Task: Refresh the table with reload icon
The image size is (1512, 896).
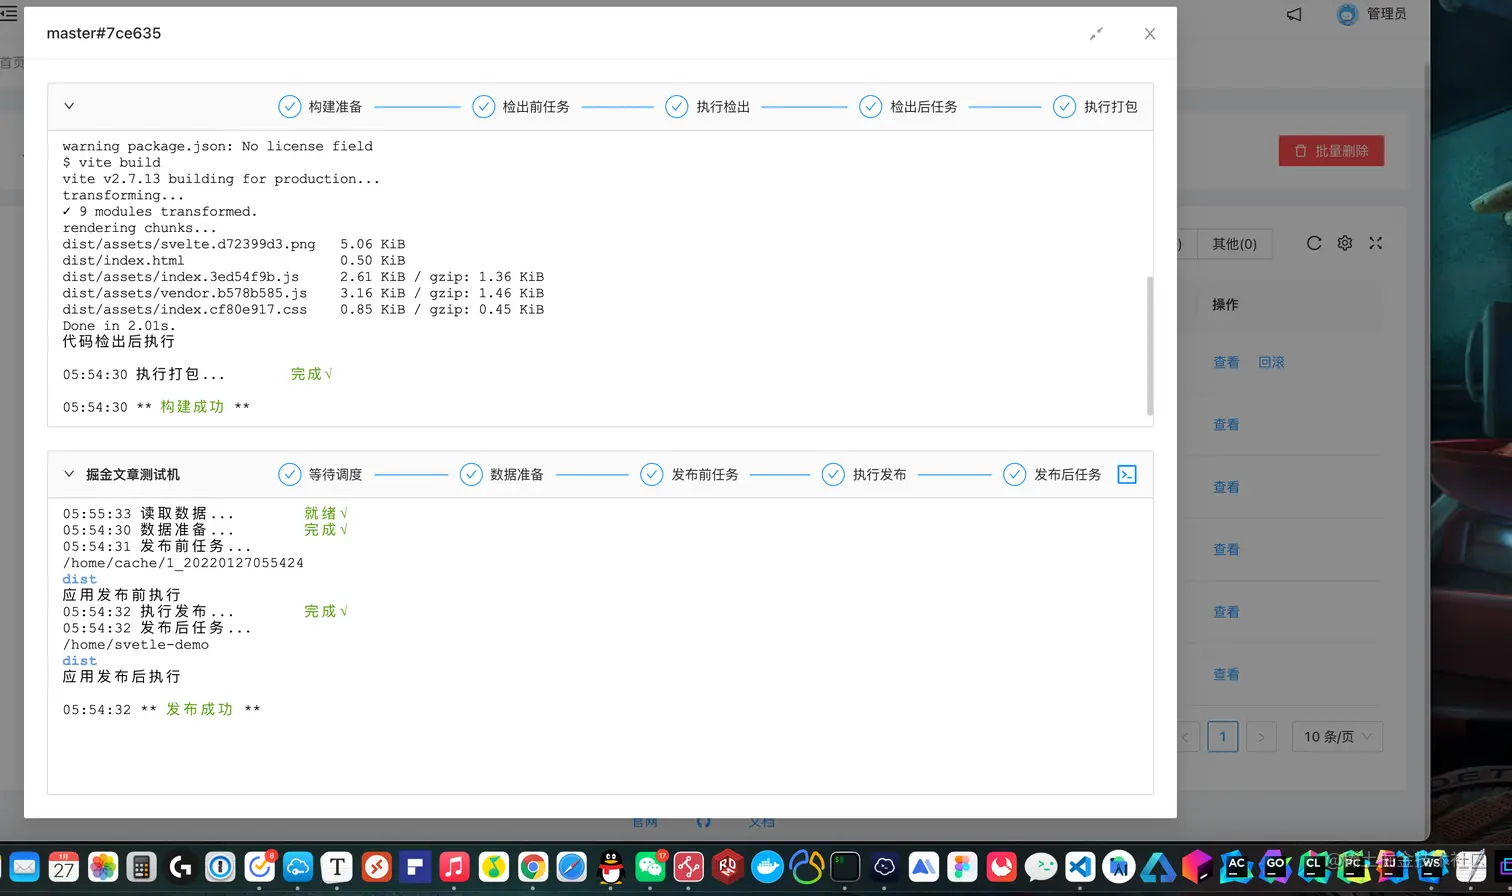Action: click(1314, 243)
